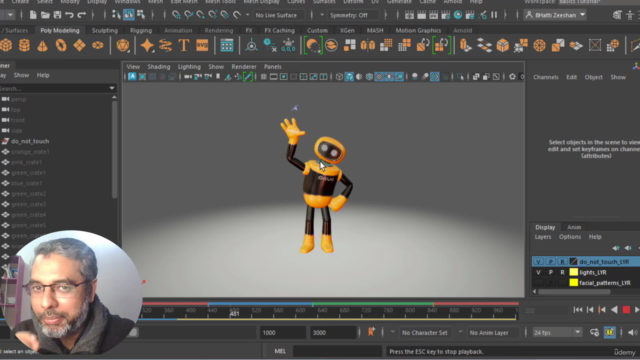
Task: Select the wireframe cube display icon
Action: (339, 77)
